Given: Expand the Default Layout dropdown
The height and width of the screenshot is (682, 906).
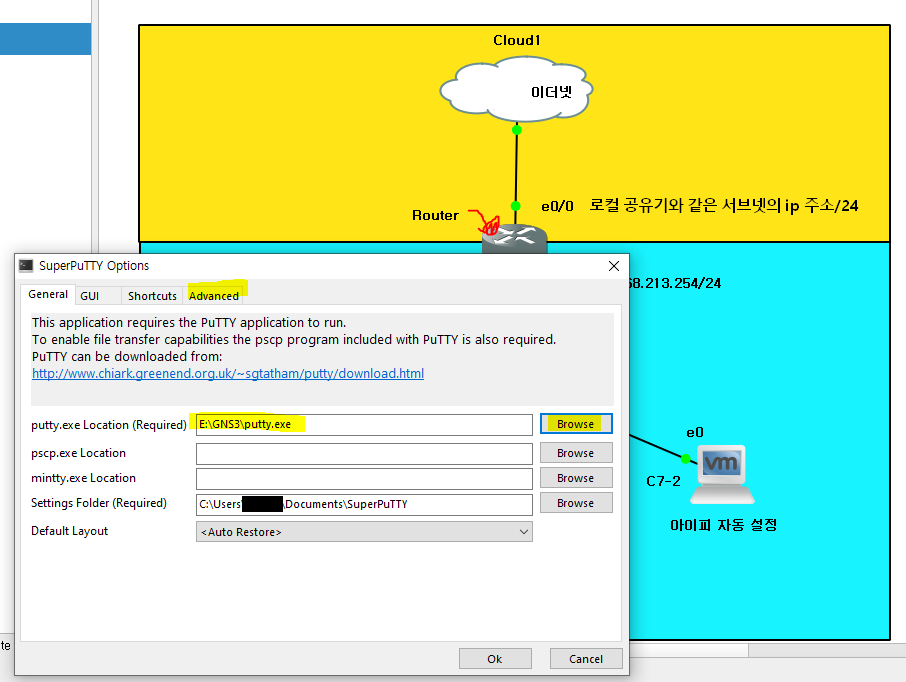Looking at the screenshot, I should (x=364, y=532).
